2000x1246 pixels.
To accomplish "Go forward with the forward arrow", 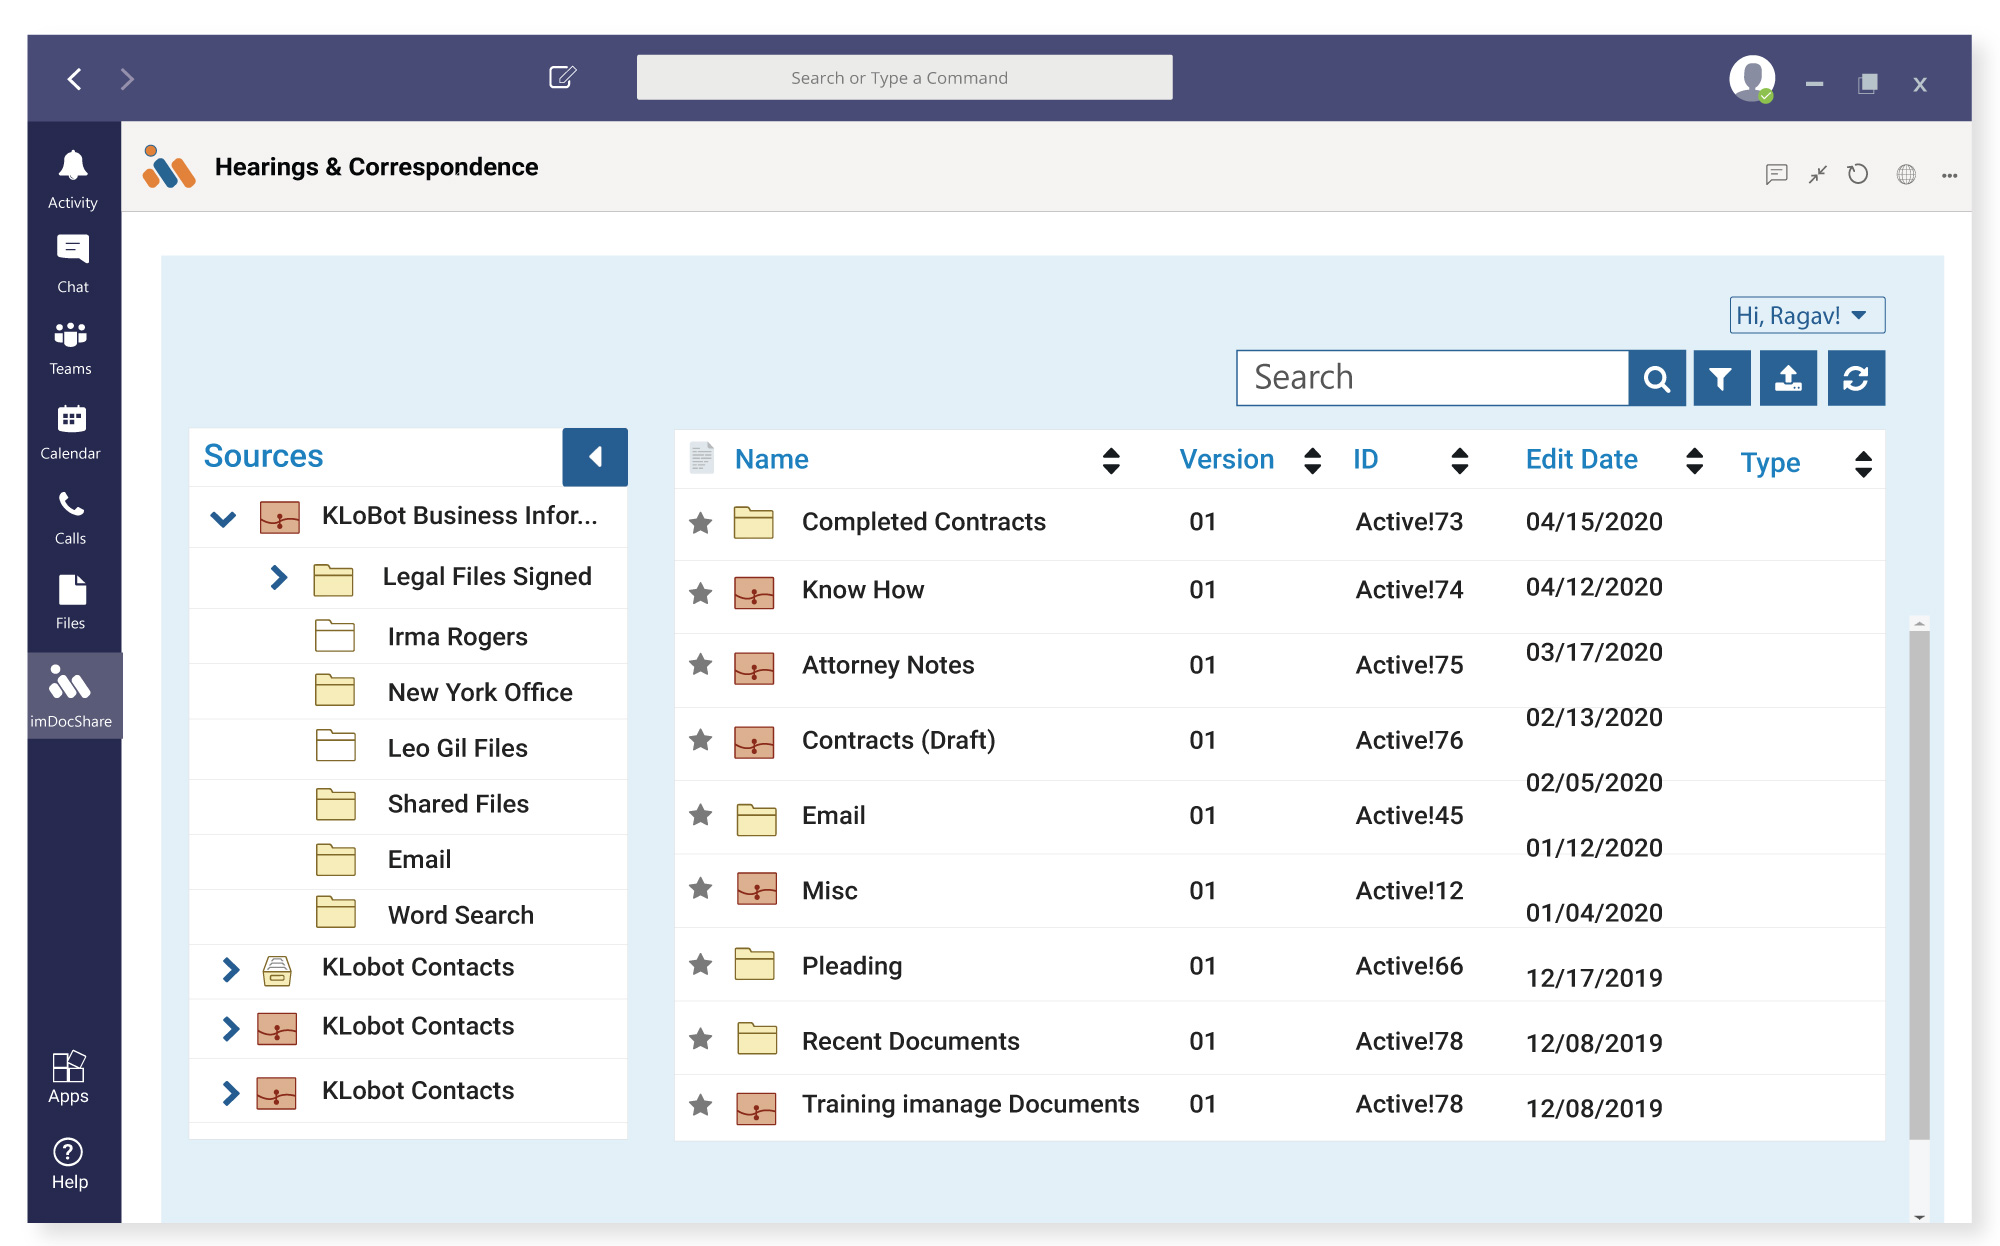I will pos(126,79).
